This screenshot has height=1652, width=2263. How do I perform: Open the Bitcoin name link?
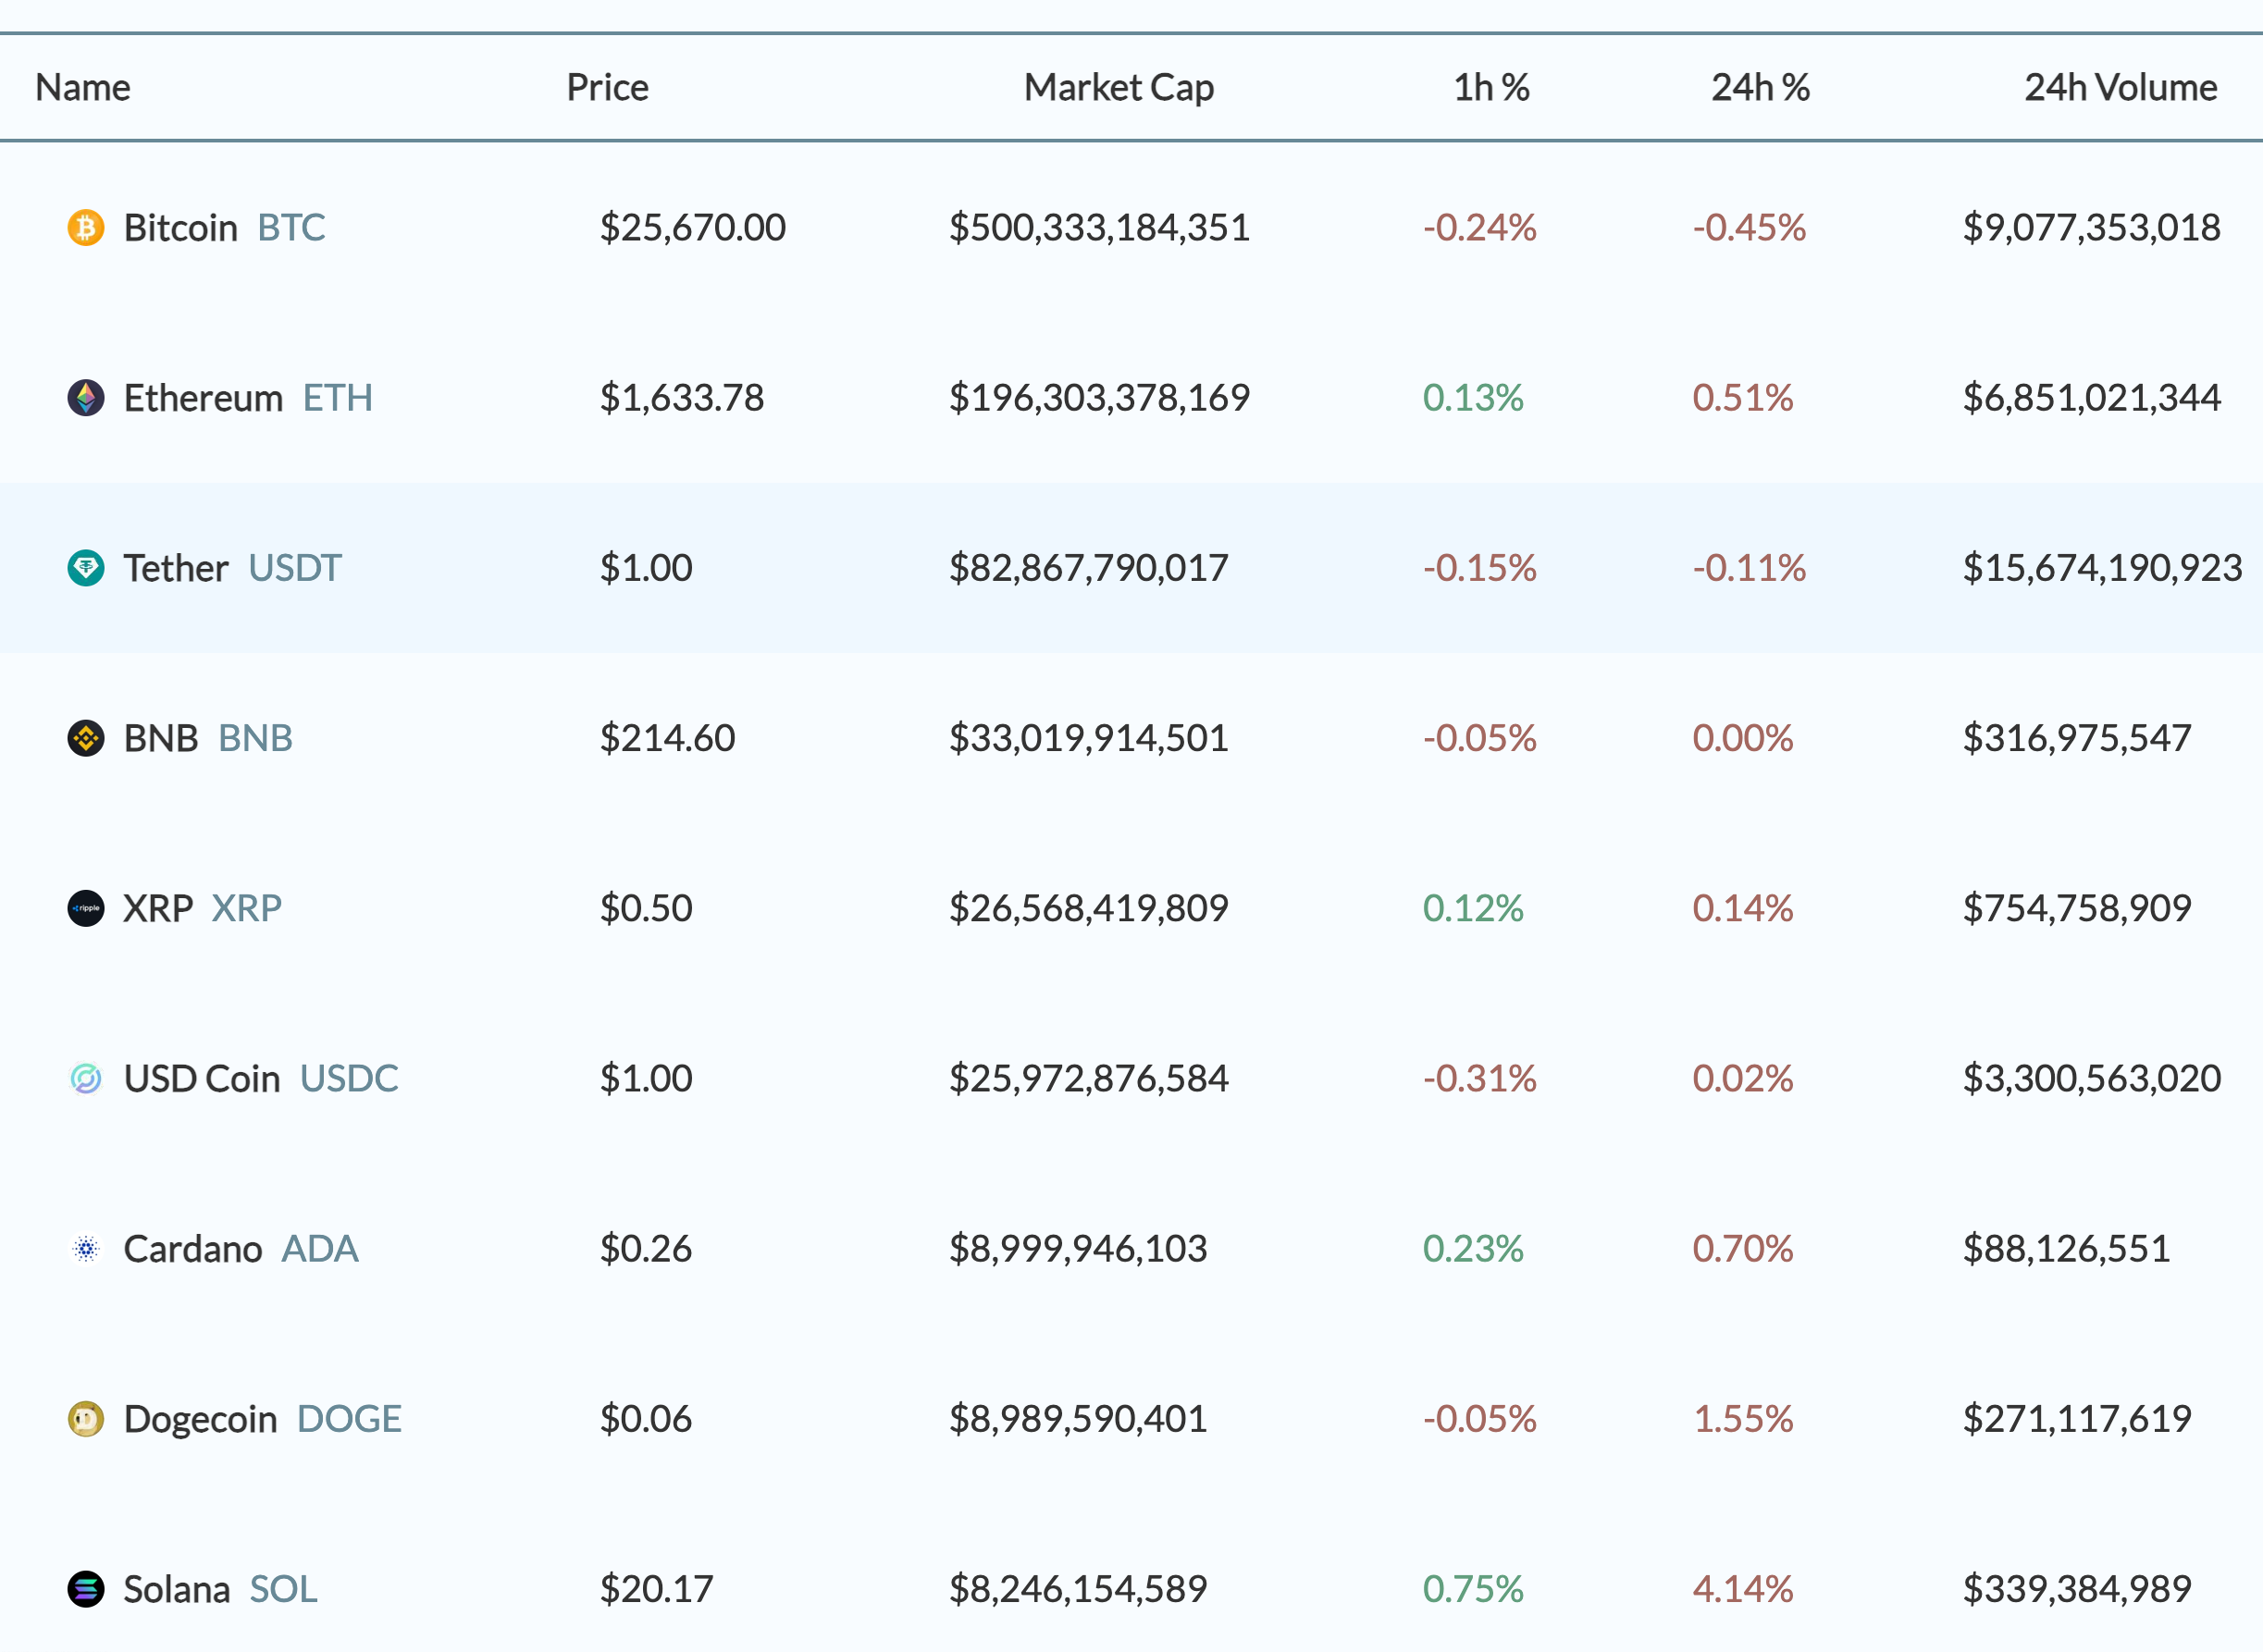click(181, 228)
